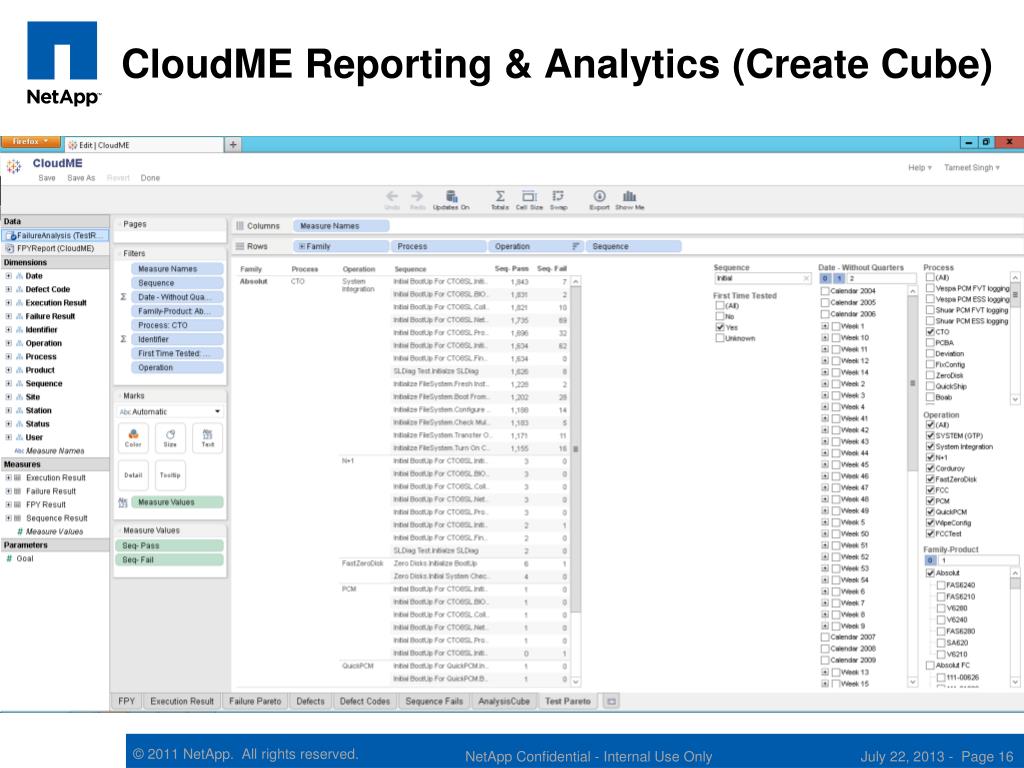The height and width of the screenshot is (768, 1024).
Task: Click the Export icon
Action: coord(599,196)
